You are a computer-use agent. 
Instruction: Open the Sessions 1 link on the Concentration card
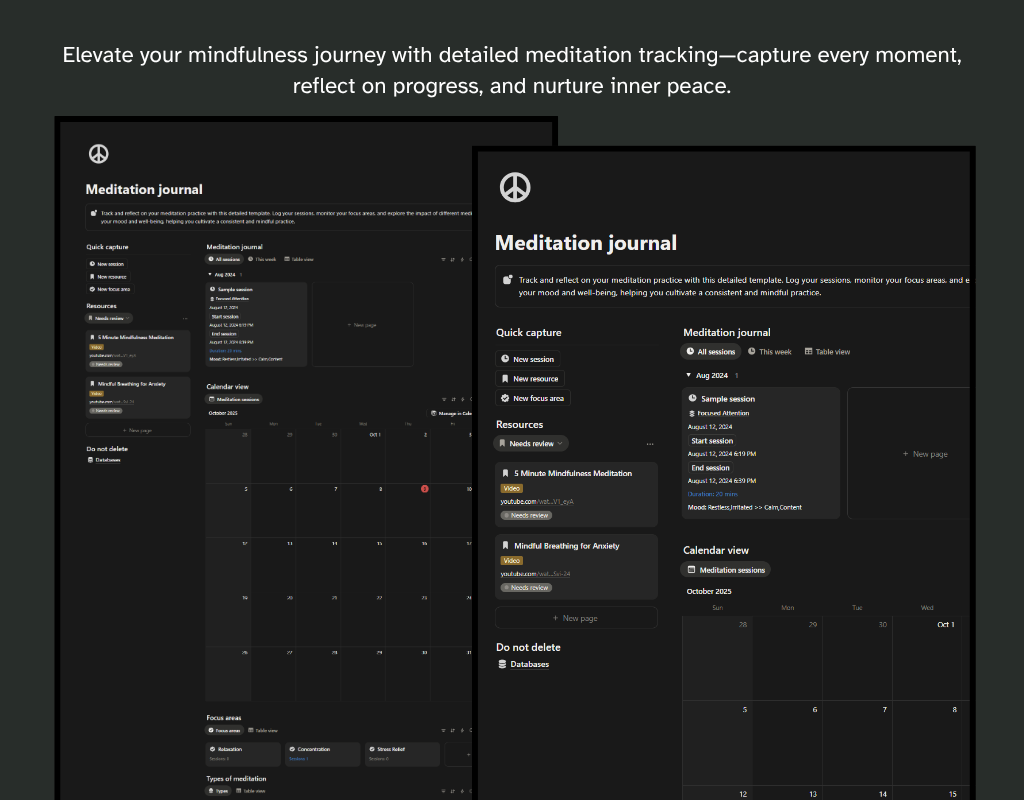pos(298,759)
